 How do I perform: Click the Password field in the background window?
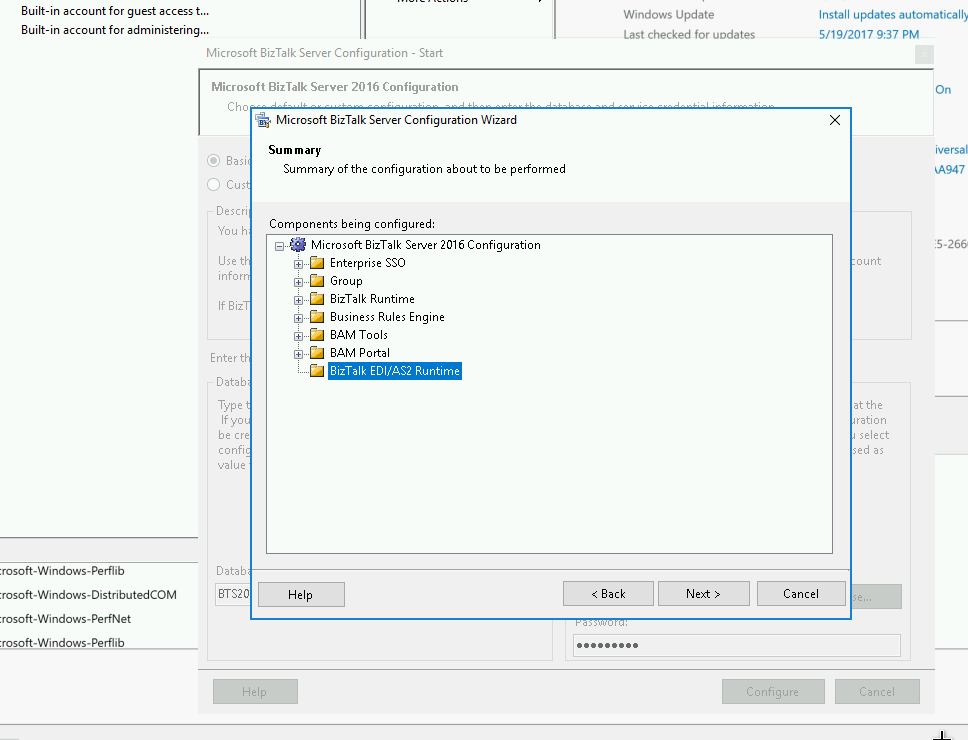(x=736, y=646)
